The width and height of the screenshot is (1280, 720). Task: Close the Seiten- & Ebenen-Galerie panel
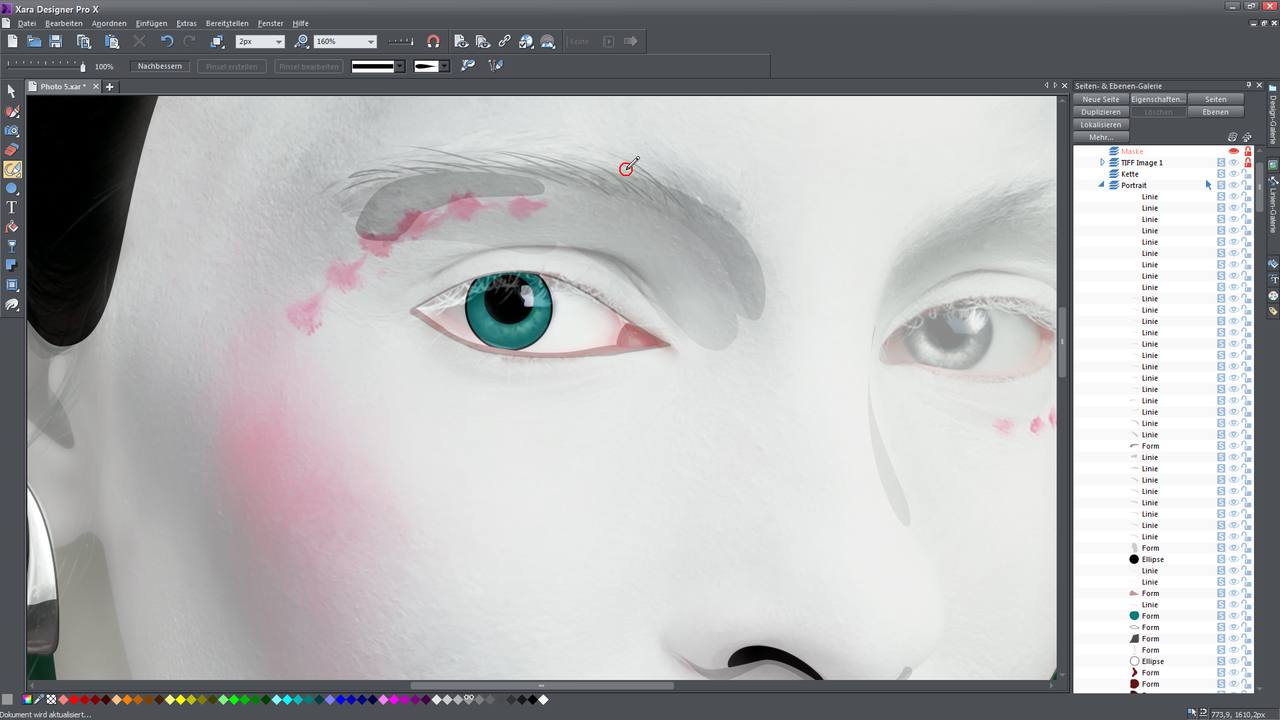coord(1259,86)
